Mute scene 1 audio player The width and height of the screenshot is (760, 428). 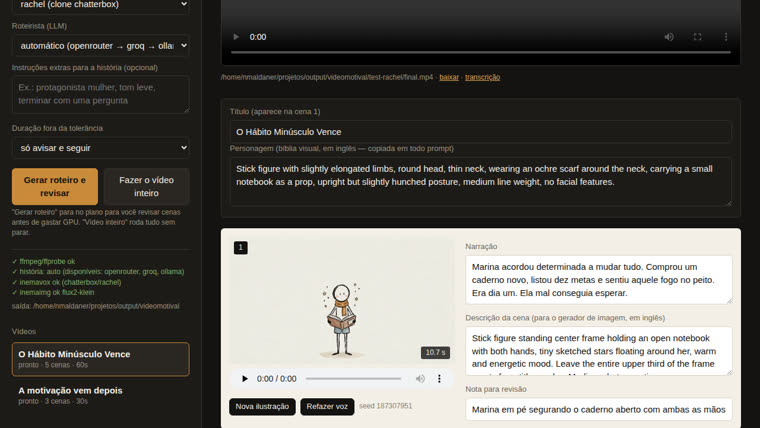420,379
